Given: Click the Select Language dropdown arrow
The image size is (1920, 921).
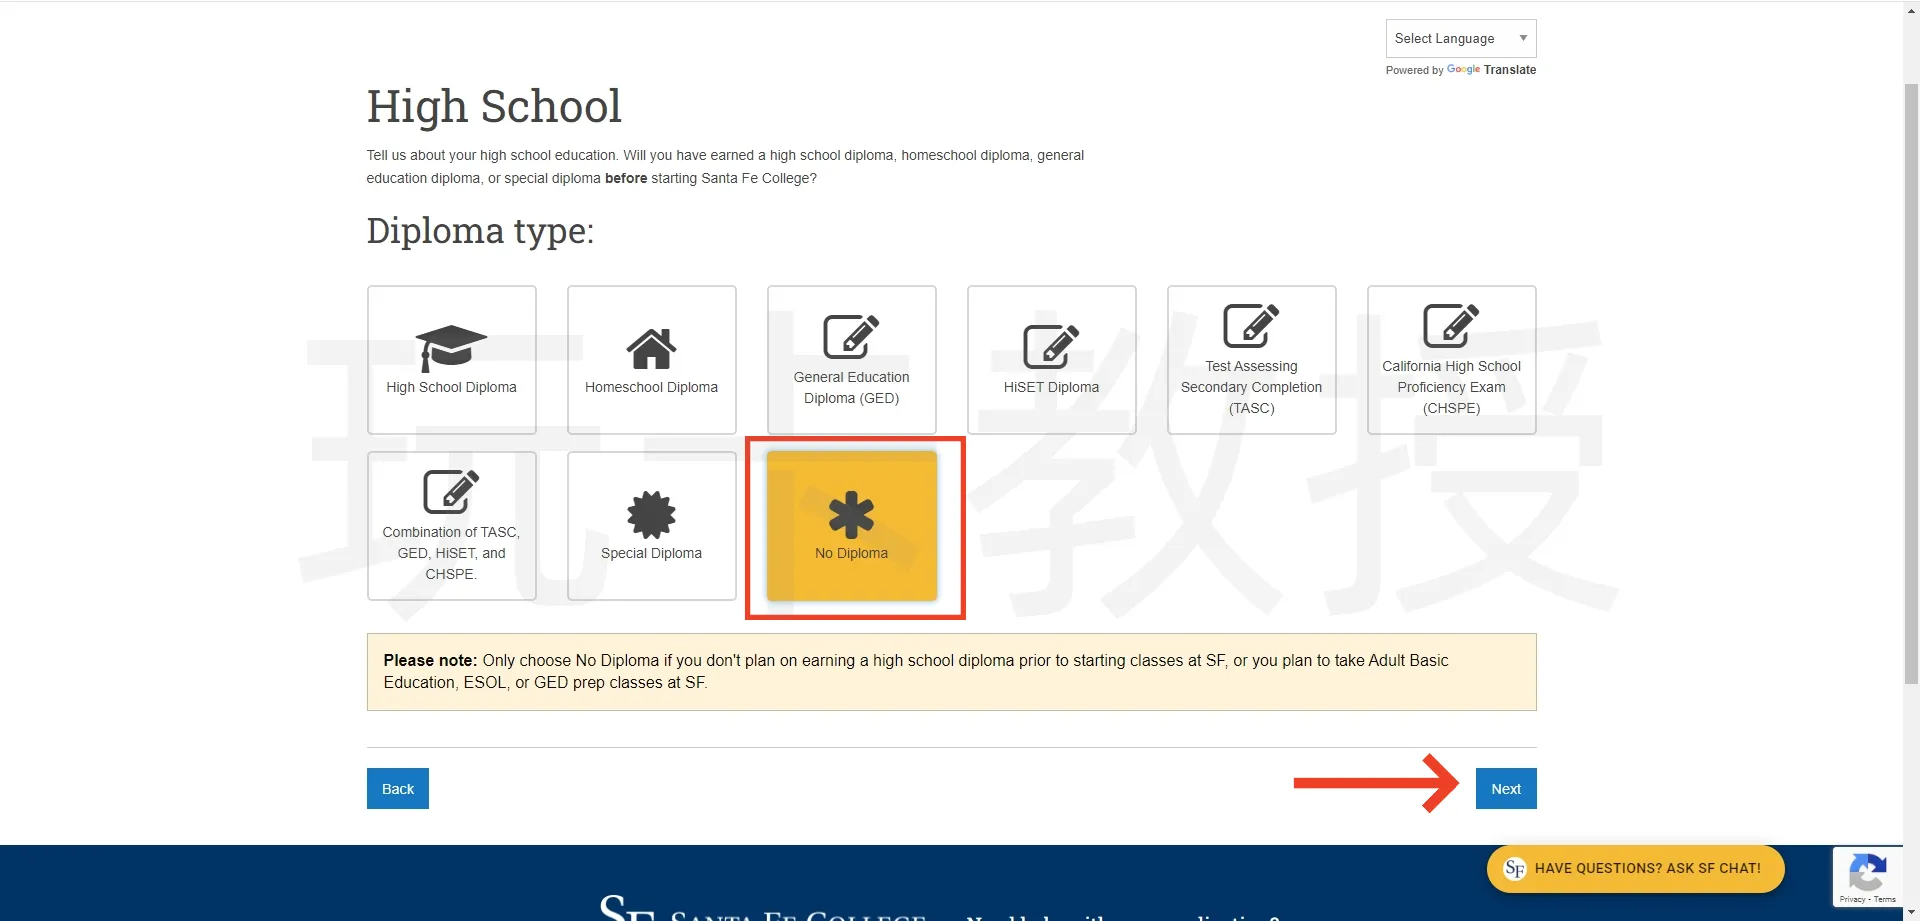Looking at the screenshot, I should click(1523, 39).
